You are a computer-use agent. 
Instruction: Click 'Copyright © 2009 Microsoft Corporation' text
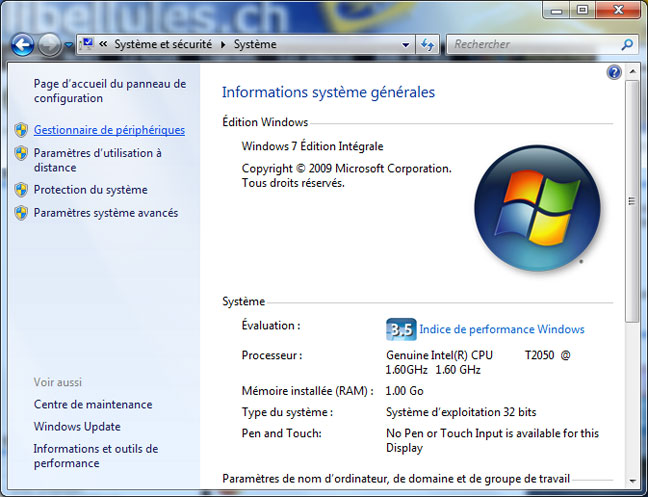click(x=347, y=169)
